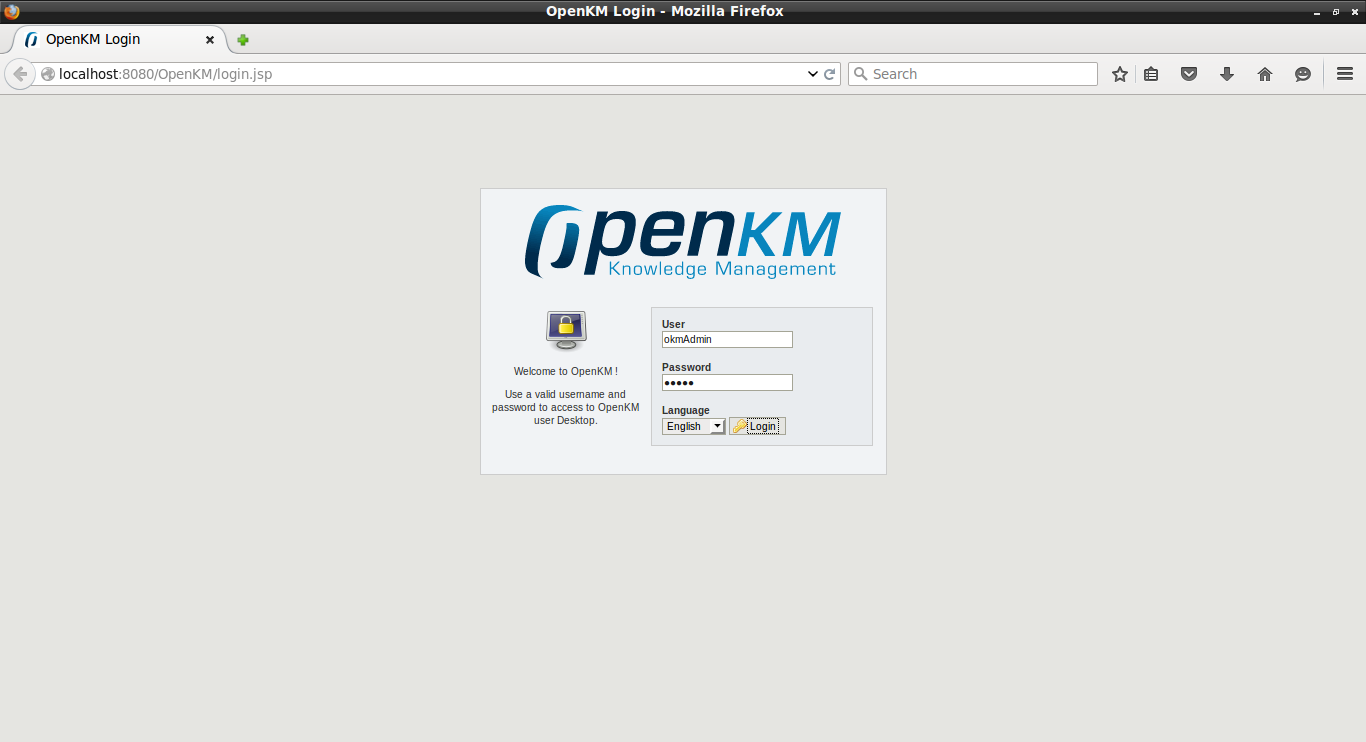
Task: Close the OpenKM Login tab
Action: 210,40
